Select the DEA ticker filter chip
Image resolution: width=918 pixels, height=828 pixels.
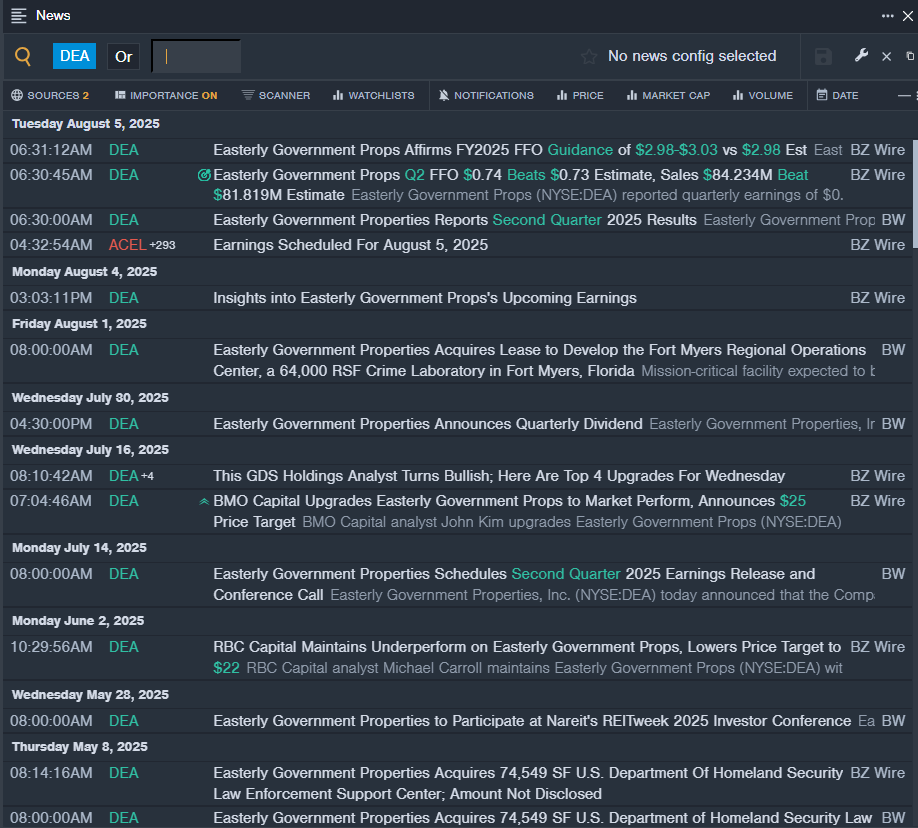tap(74, 56)
